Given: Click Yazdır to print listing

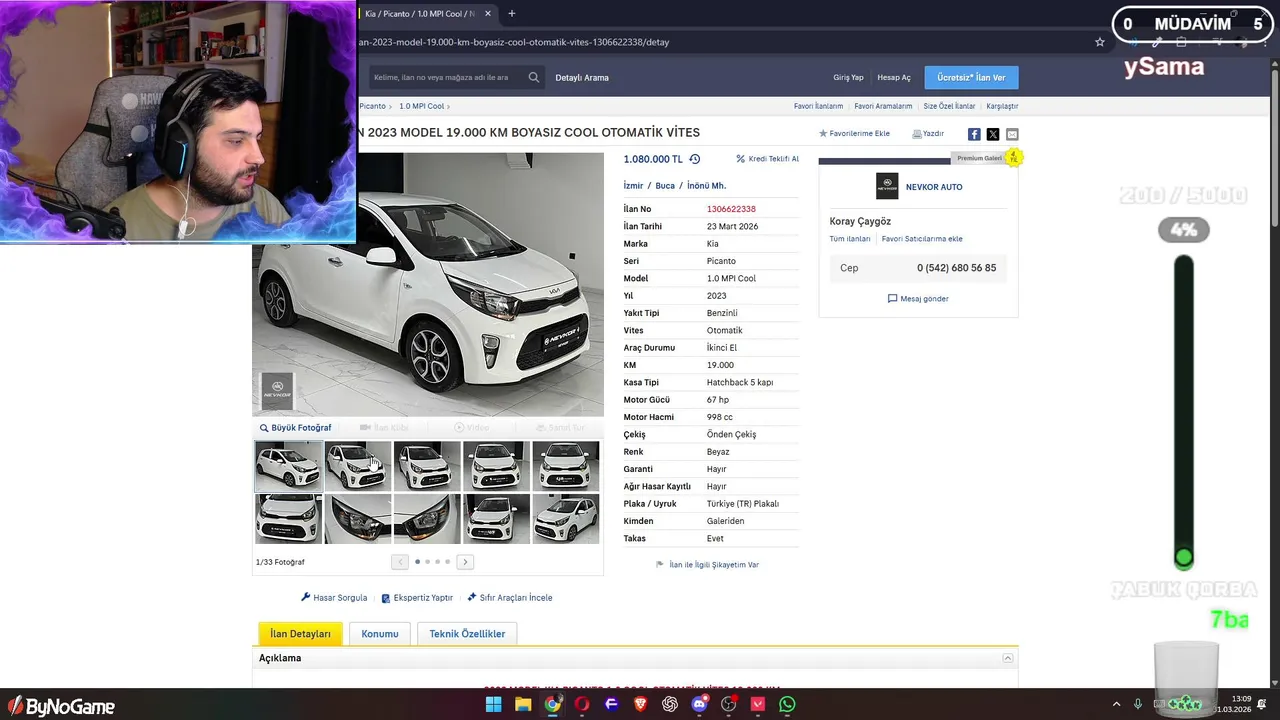Looking at the screenshot, I should pyautogui.click(x=928, y=134).
